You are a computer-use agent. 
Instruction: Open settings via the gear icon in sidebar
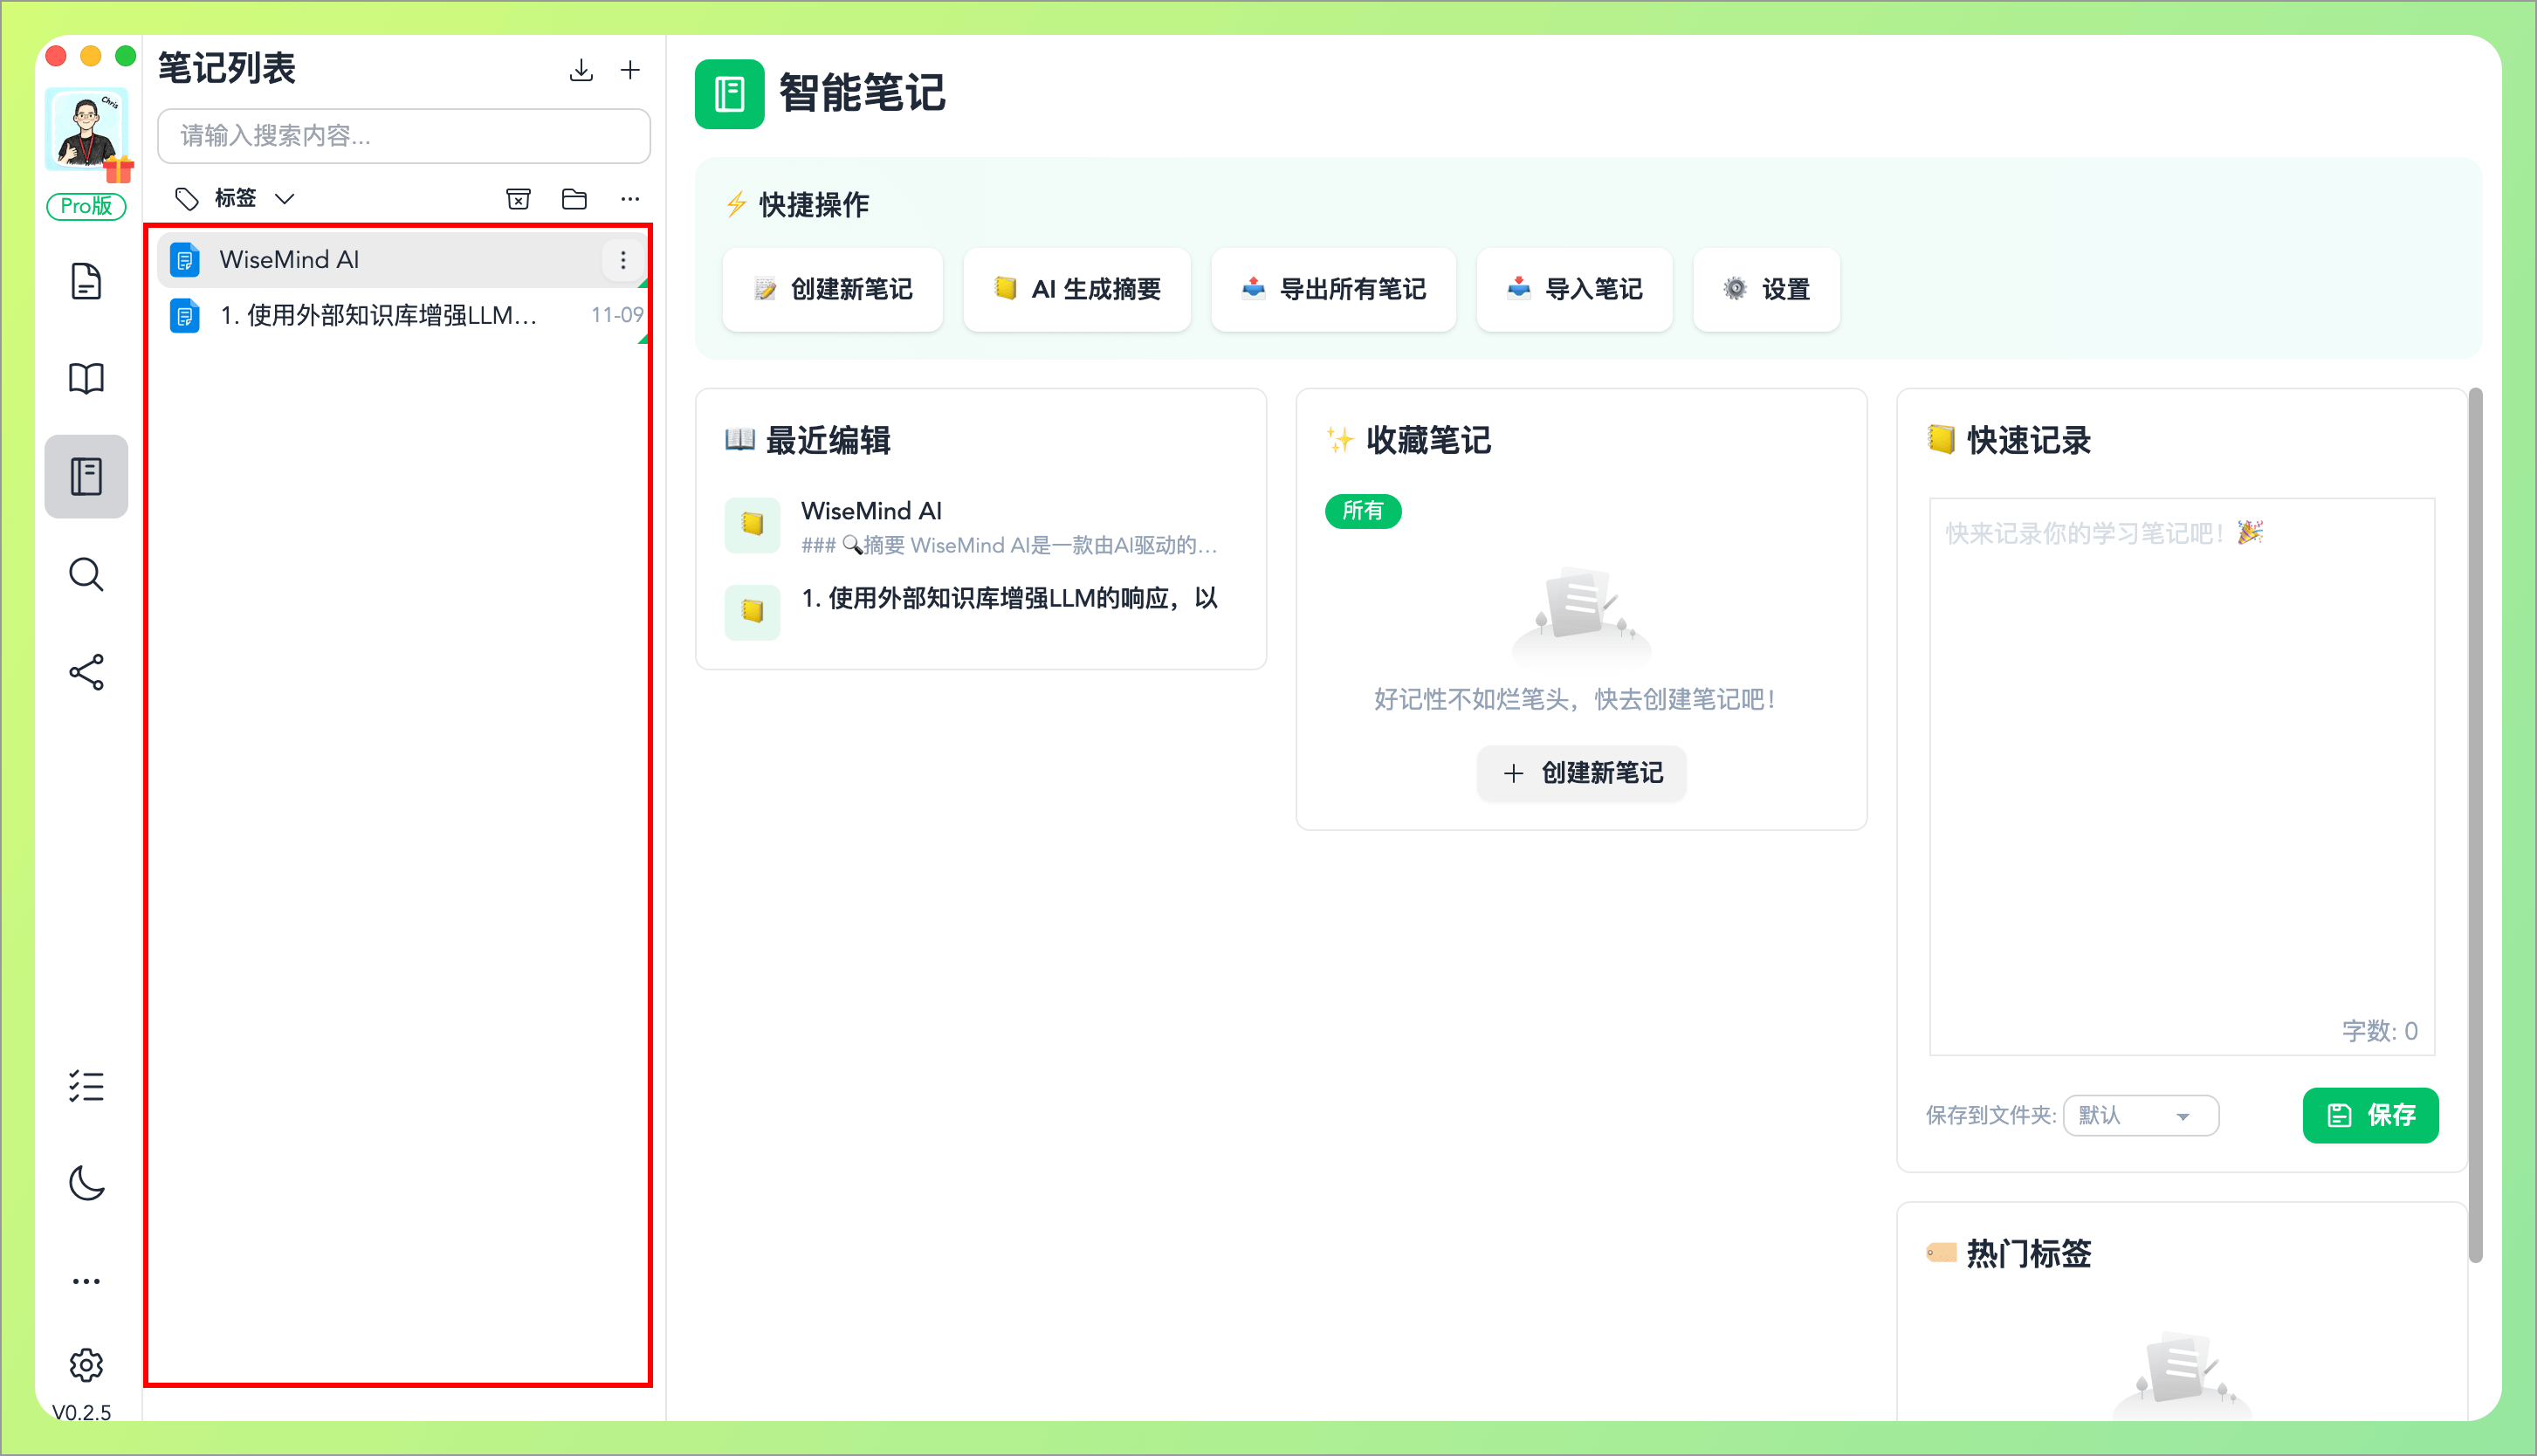(x=86, y=1364)
